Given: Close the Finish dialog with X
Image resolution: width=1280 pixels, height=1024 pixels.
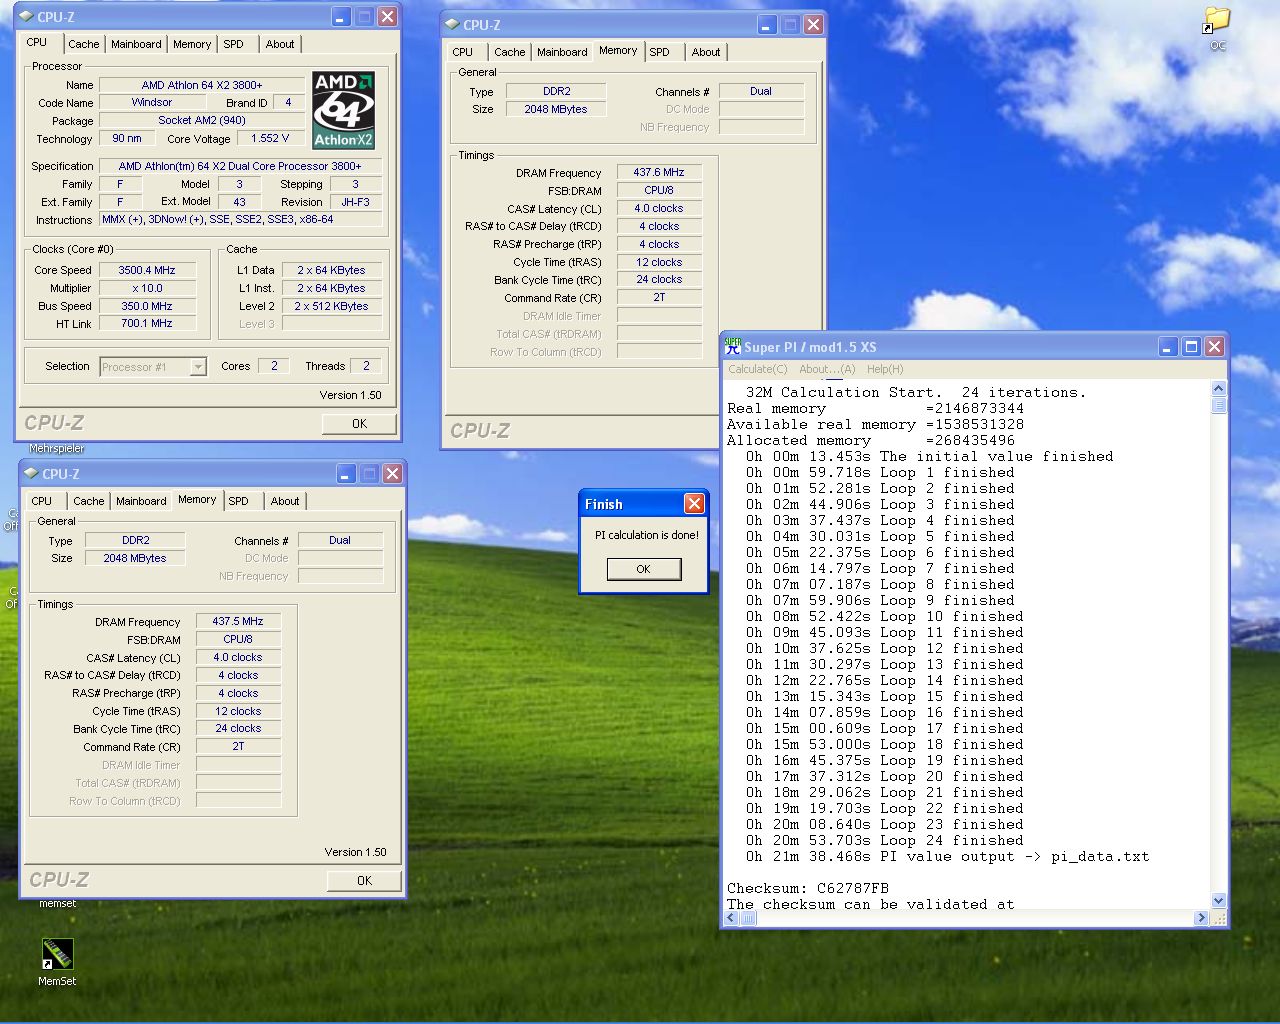Looking at the screenshot, I should 694,503.
